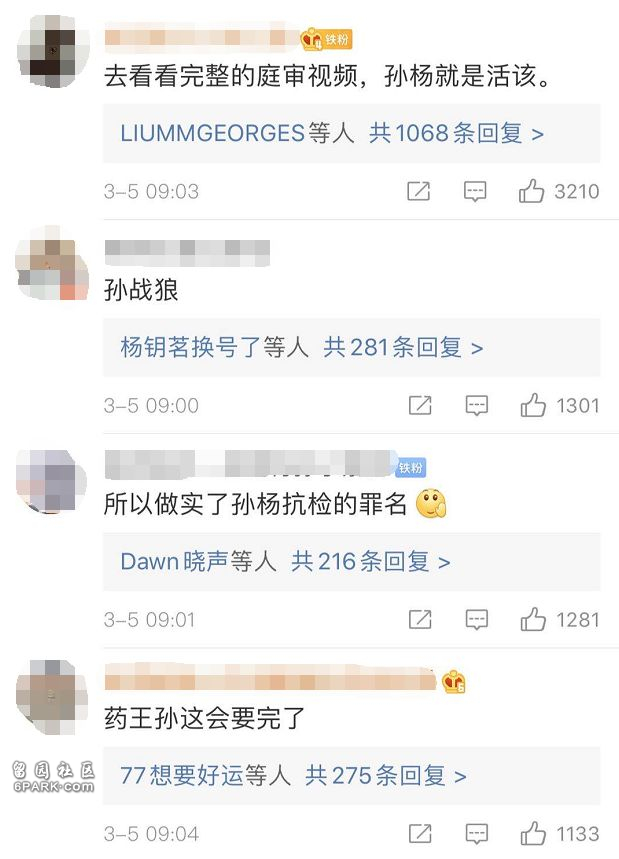Open the first commenter's avatar

click(53, 51)
